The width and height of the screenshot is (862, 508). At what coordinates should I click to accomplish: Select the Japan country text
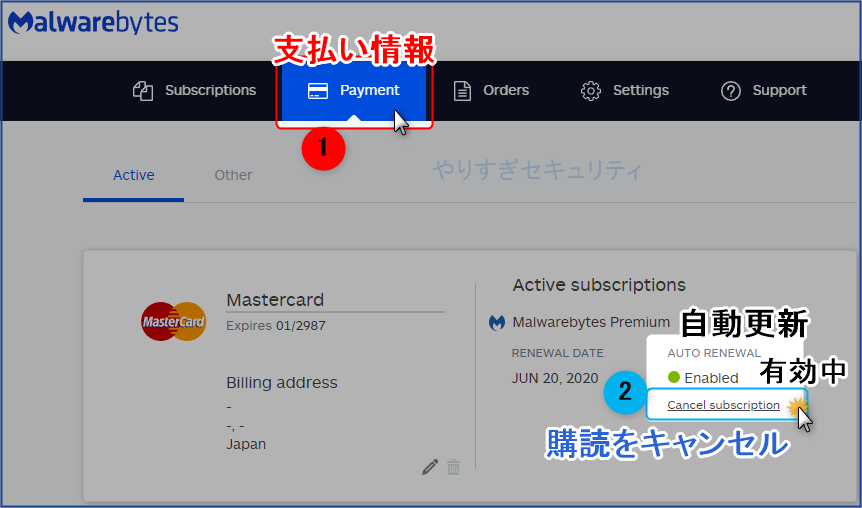(x=246, y=444)
